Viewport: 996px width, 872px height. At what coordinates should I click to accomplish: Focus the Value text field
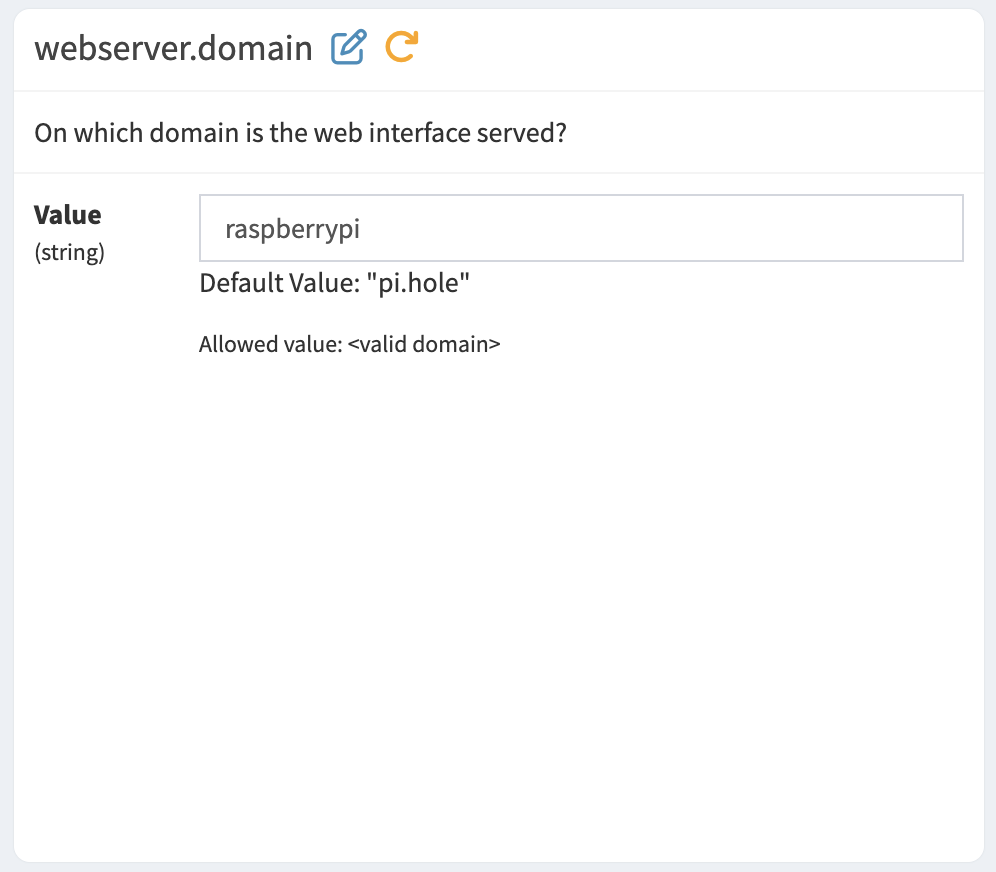(581, 228)
